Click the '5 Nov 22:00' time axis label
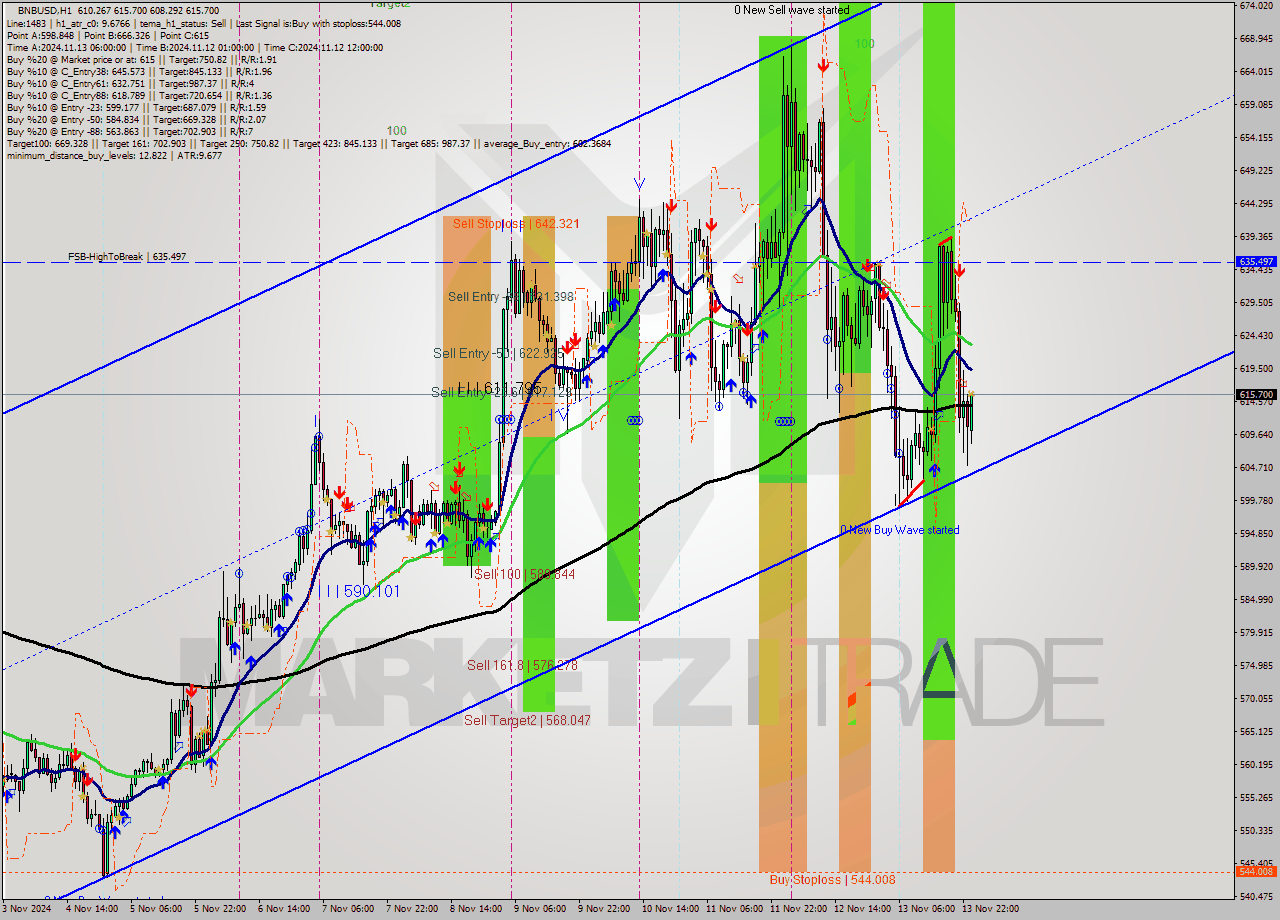Viewport: 1280px width, 920px height. pyautogui.click(x=222, y=909)
